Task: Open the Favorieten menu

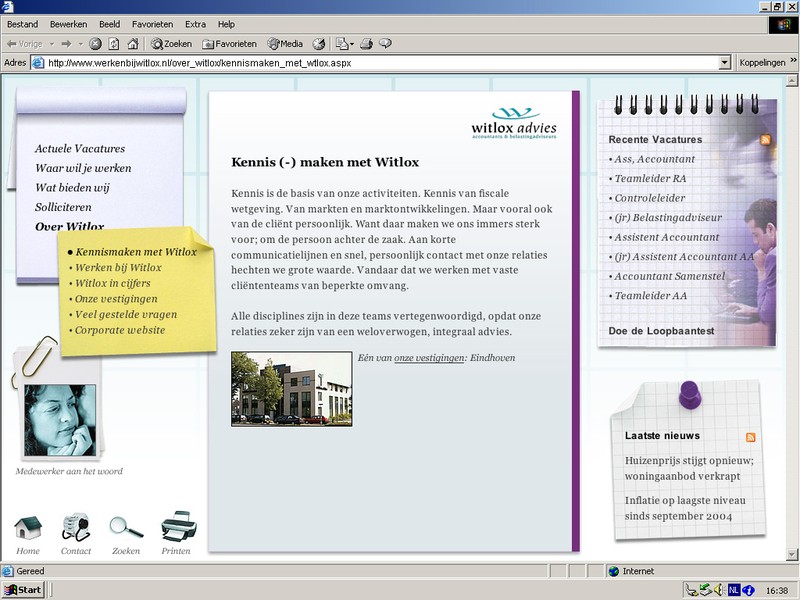Action: click(x=152, y=24)
